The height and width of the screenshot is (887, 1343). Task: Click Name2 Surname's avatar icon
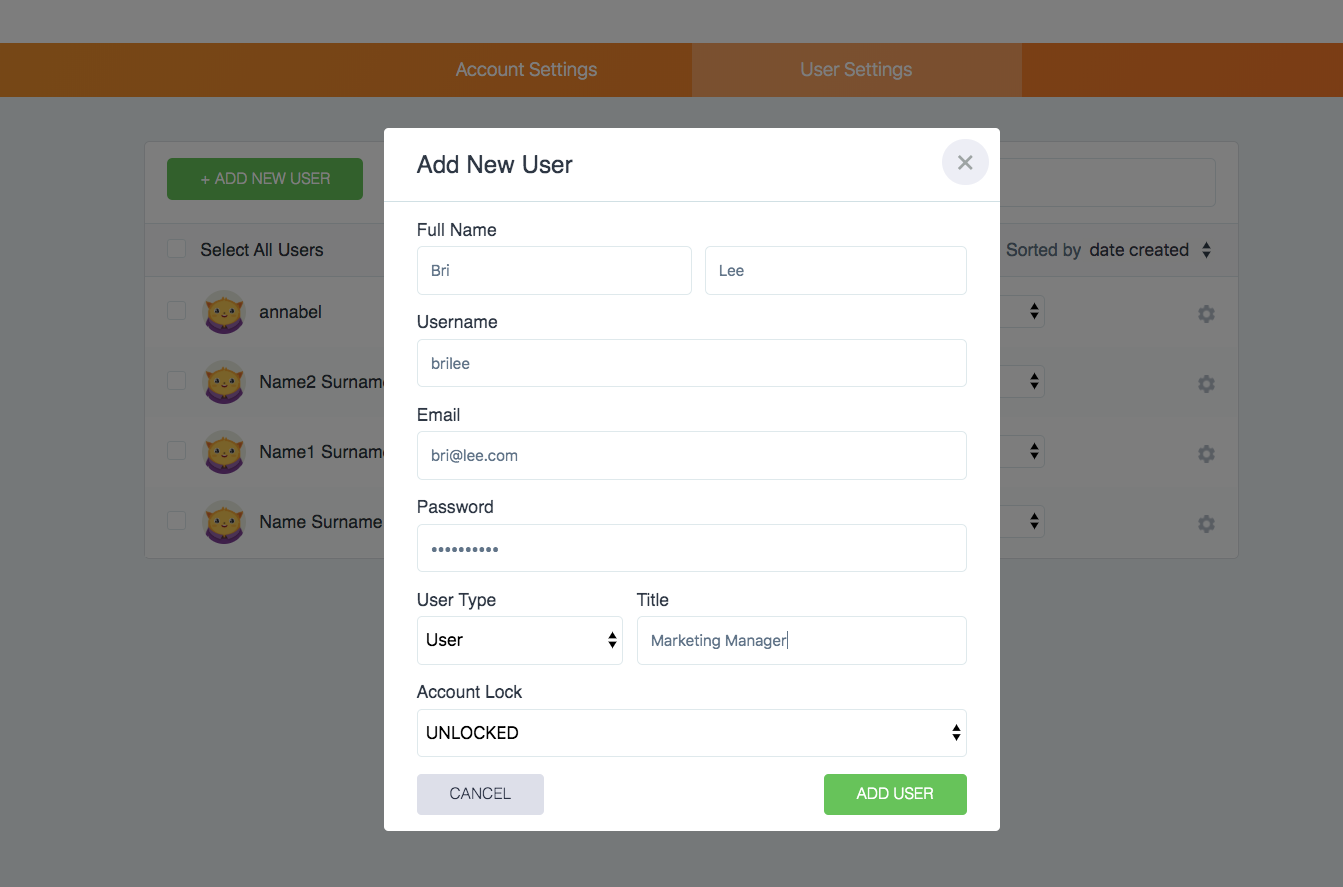[224, 383]
